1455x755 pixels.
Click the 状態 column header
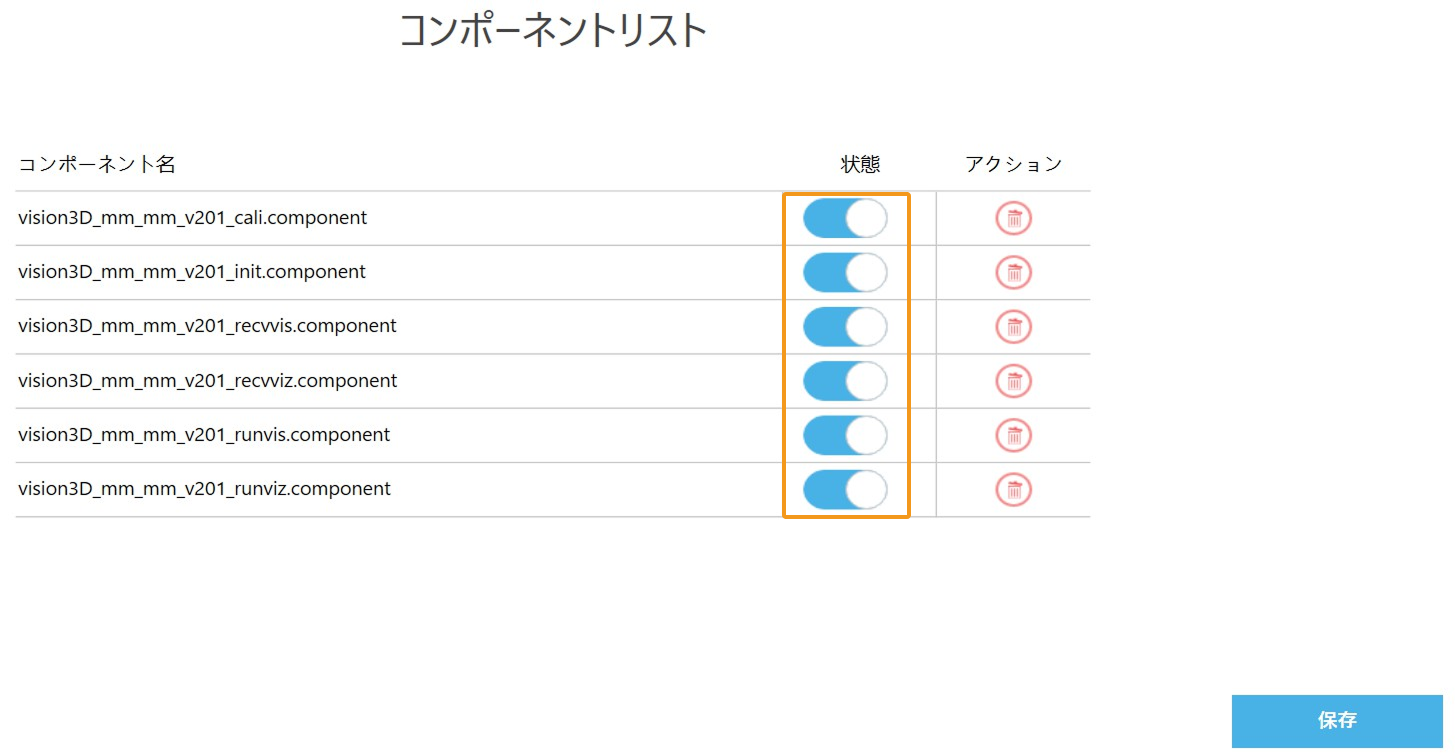[x=860, y=165]
